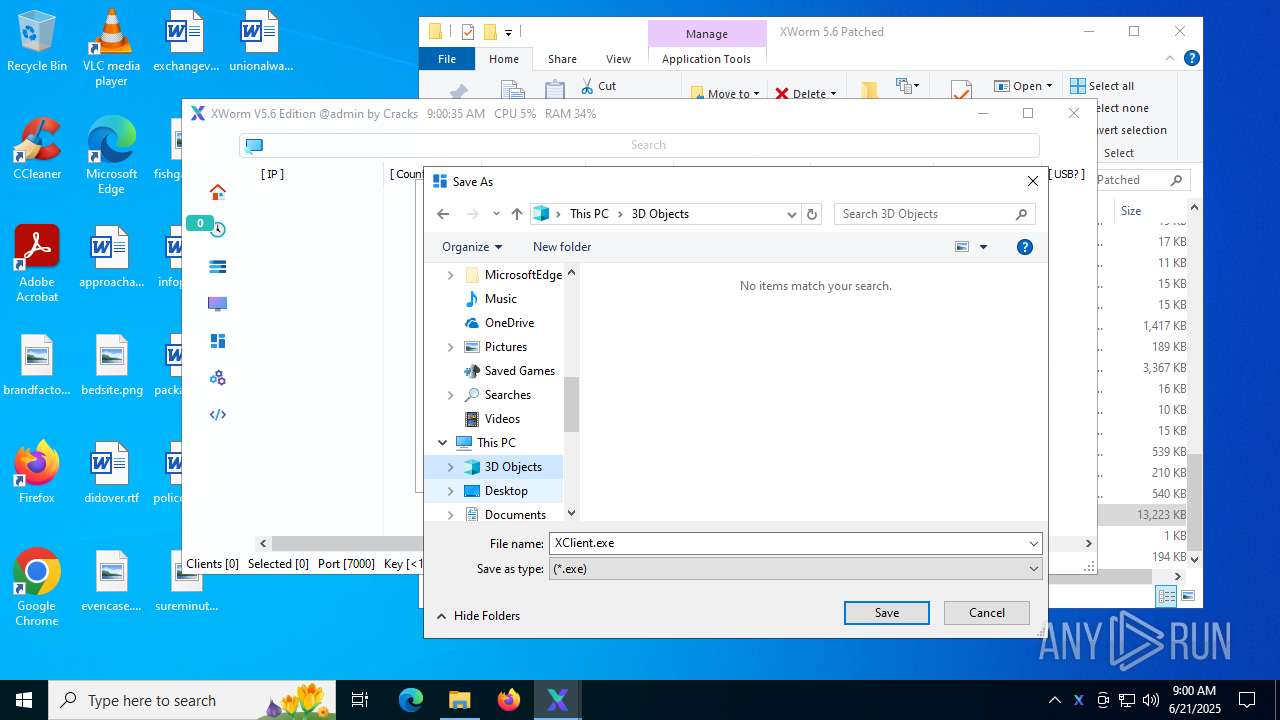Expand the Desktop tree node

click(x=450, y=491)
